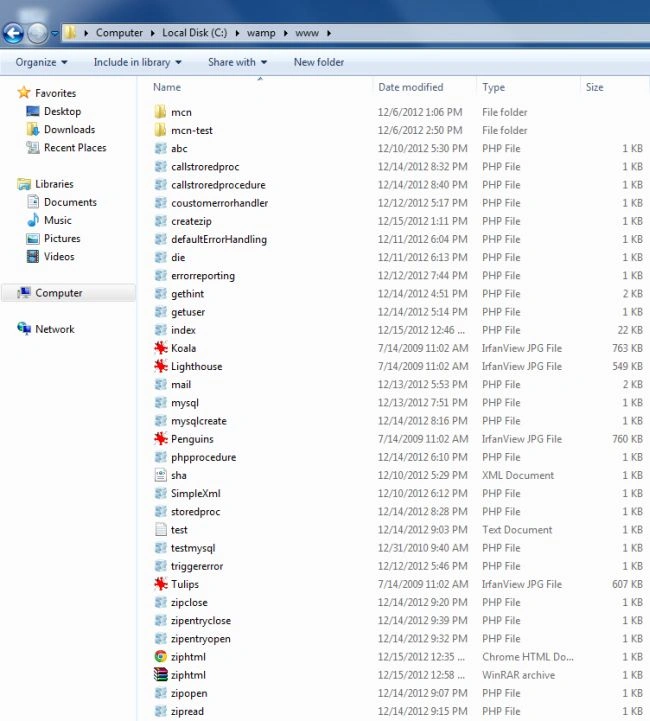Image resolution: width=650 pixels, height=721 pixels.
Task: Expand the arrow after www in breadcrumb
Action: click(x=329, y=33)
